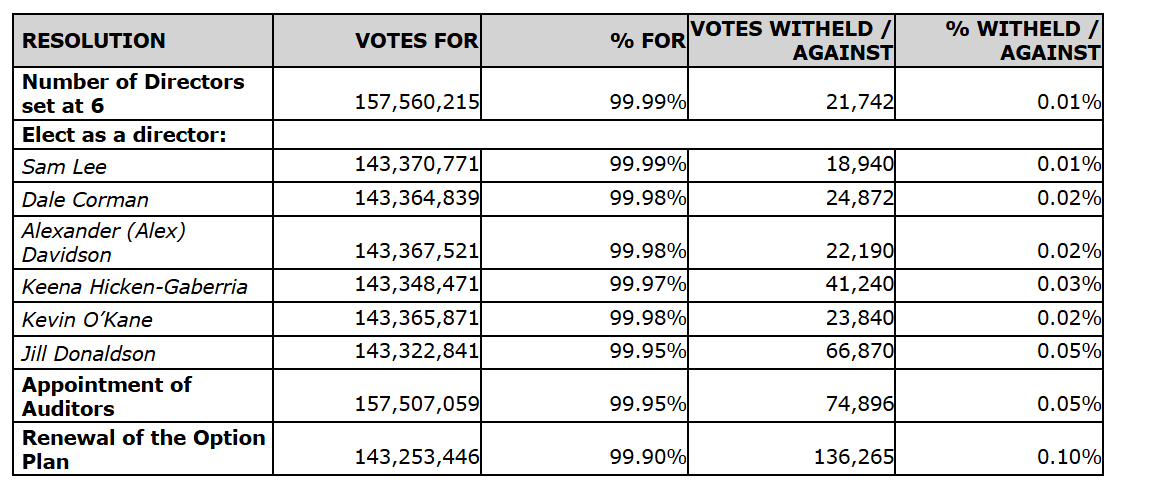Click the % FOR column header
Viewport: 1150px width, 491px height.
[648, 42]
